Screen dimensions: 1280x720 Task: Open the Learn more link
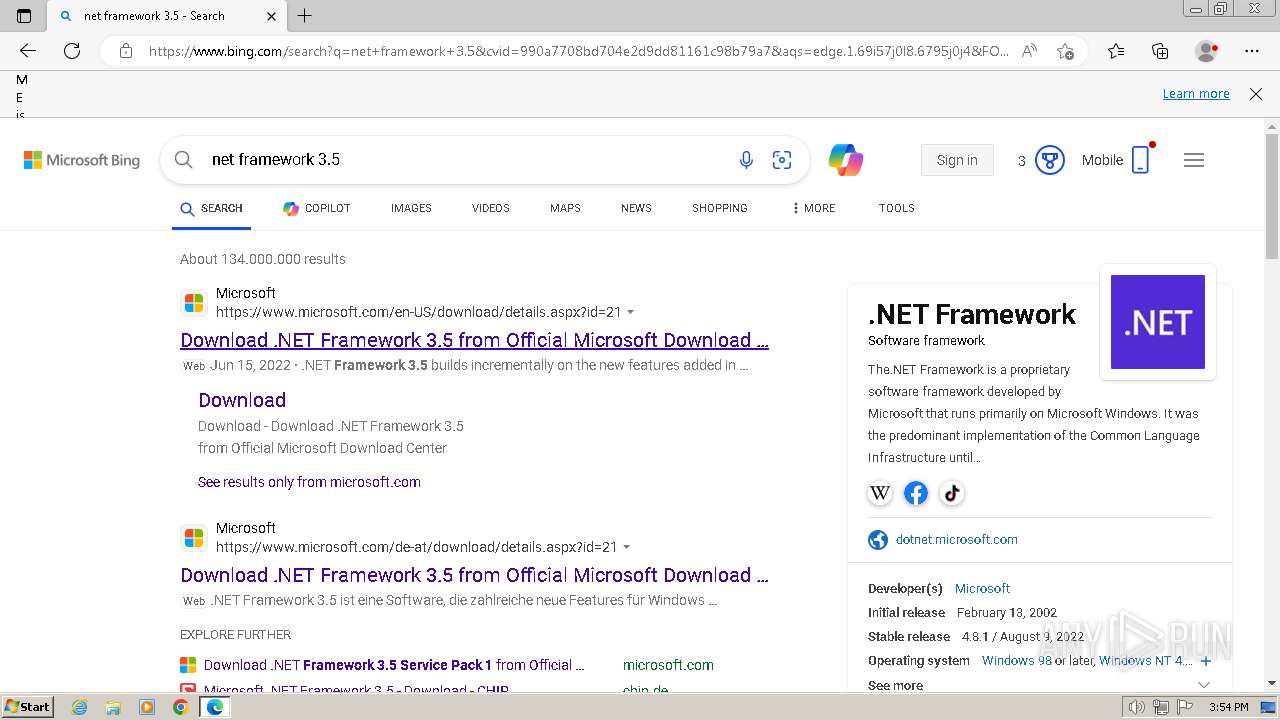pyautogui.click(x=1196, y=94)
